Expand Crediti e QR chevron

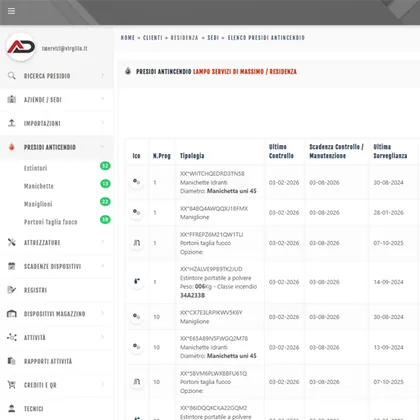point(103,385)
